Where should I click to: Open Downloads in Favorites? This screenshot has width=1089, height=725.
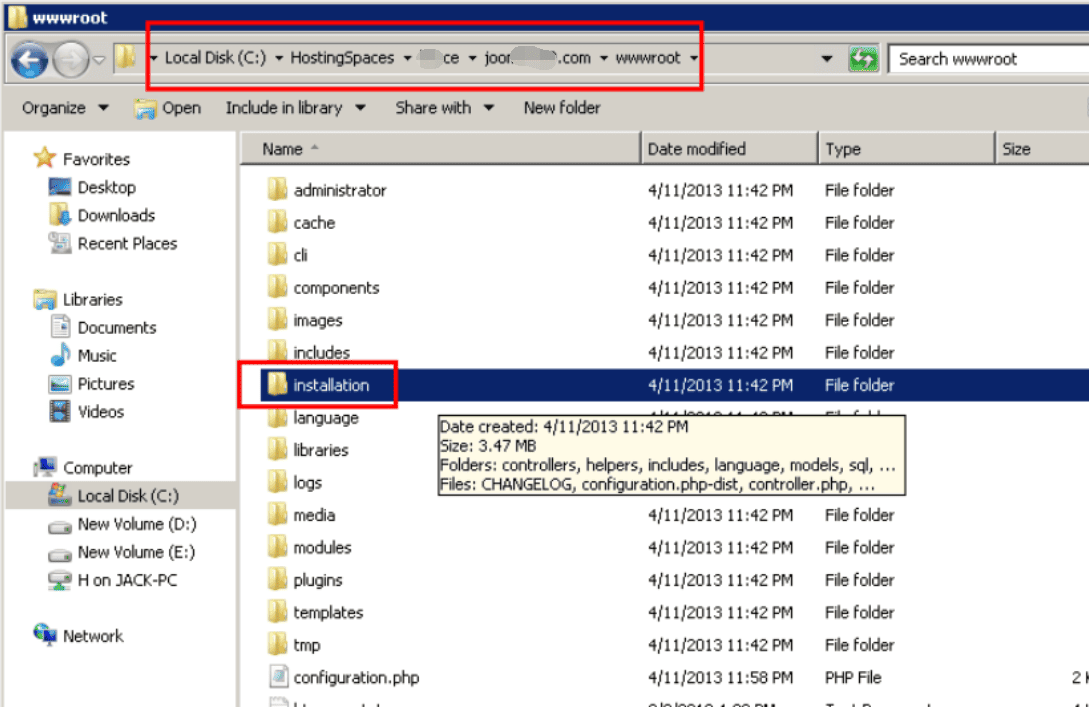(x=101, y=215)
